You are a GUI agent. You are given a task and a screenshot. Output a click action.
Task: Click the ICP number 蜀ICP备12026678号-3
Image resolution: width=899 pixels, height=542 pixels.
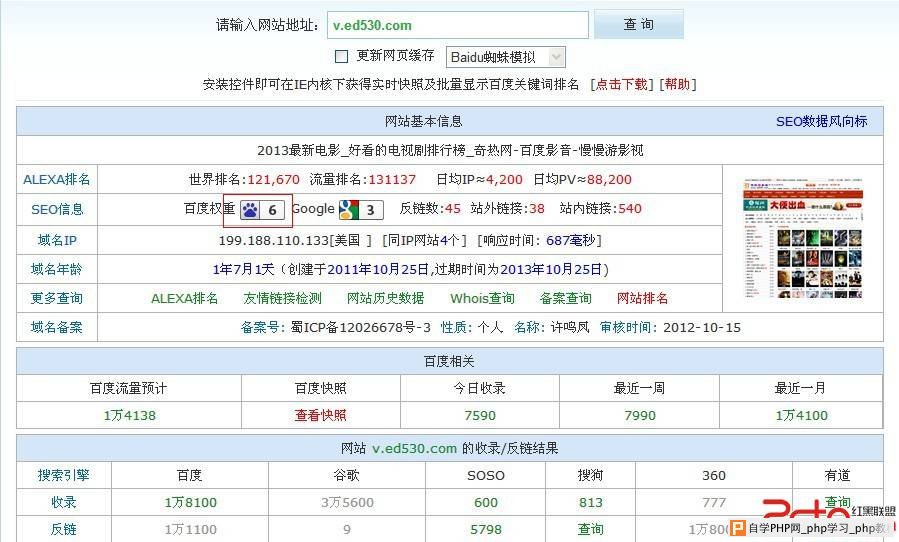pyautogui.click(x=361, y=327)
